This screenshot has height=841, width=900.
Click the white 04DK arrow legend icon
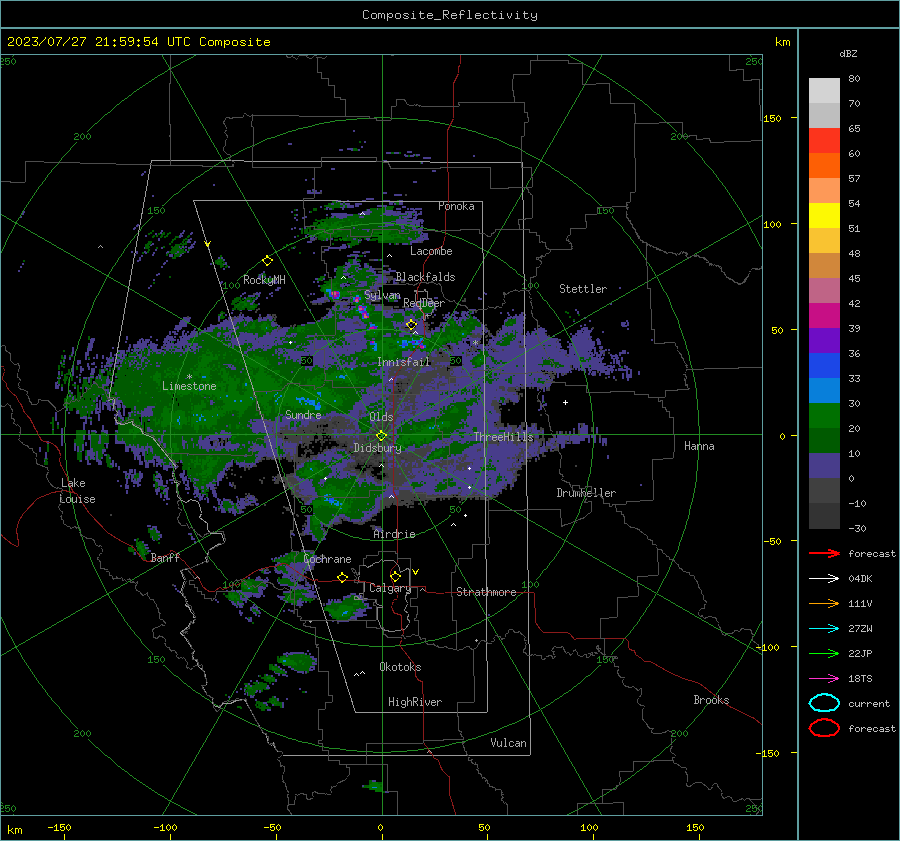tap(824, 578)
